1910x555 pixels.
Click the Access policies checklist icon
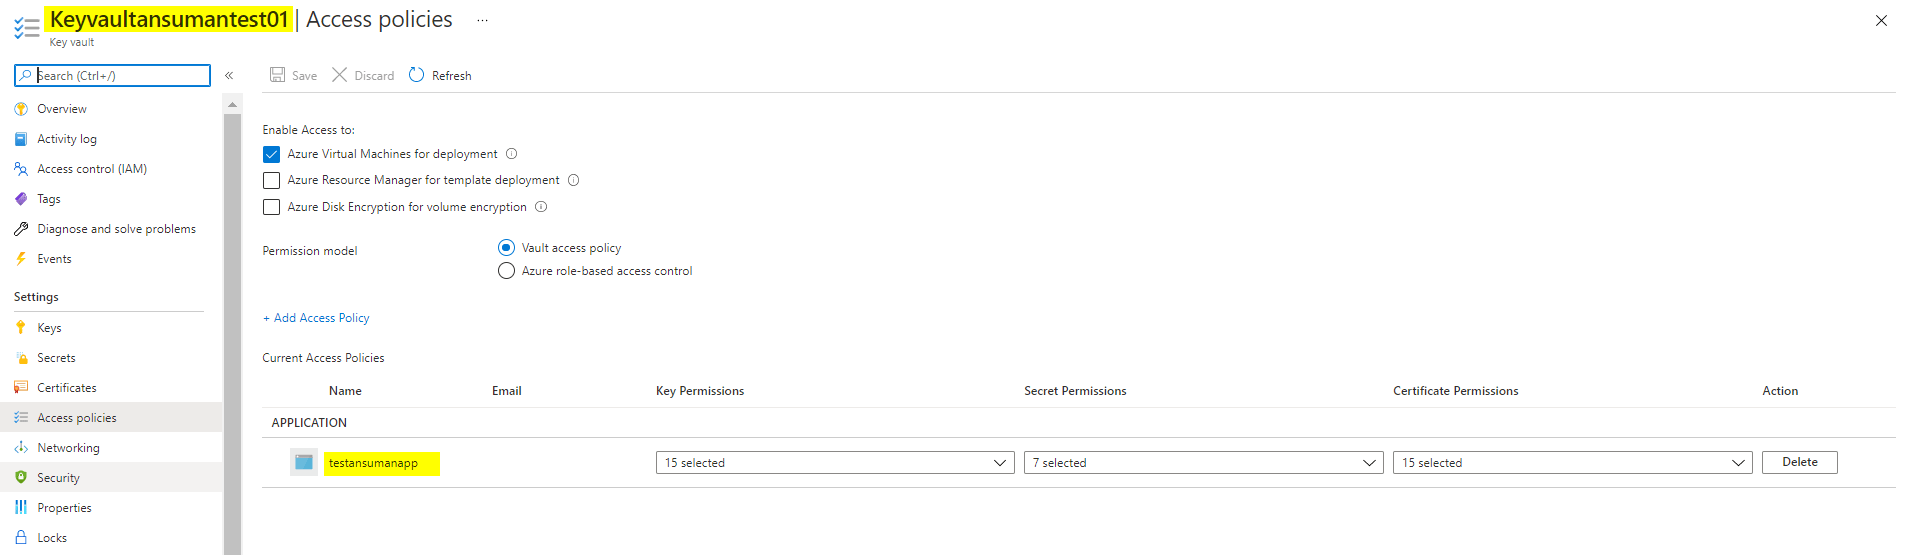21,418
